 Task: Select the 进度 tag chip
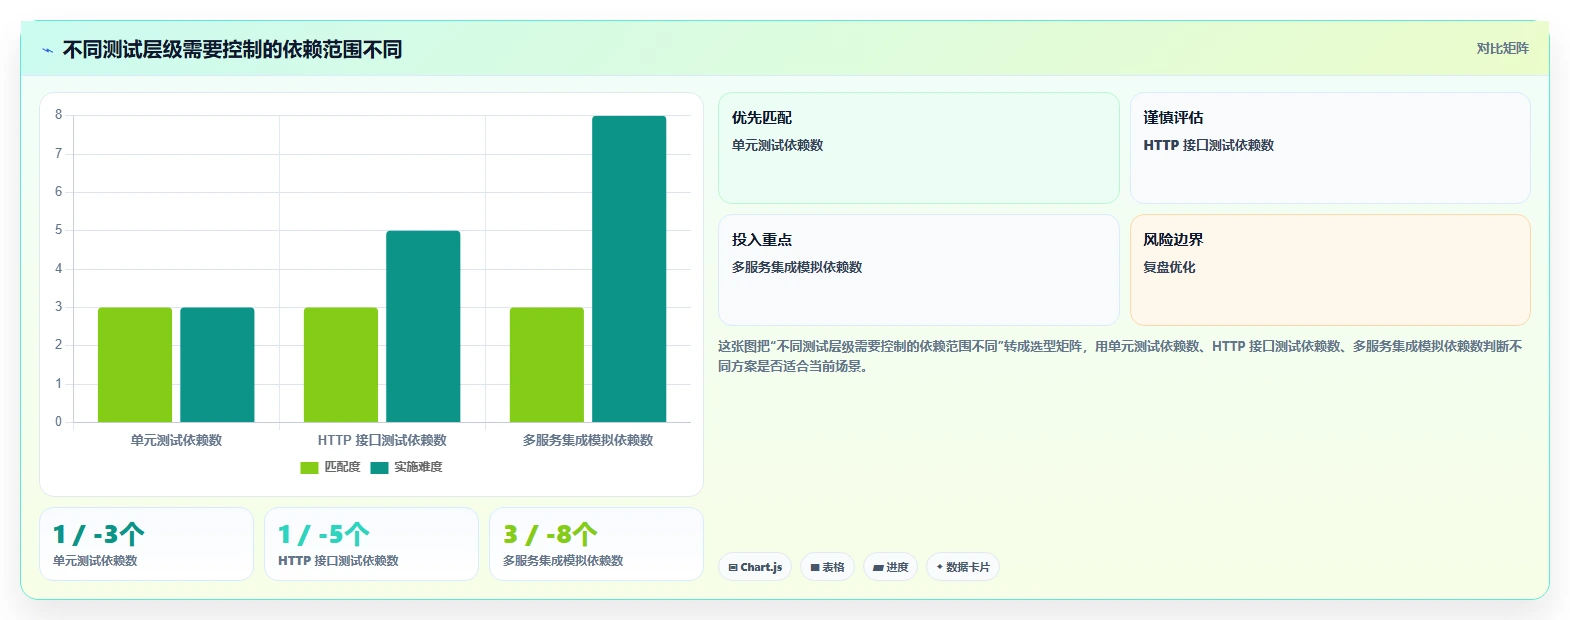[890, 567]
